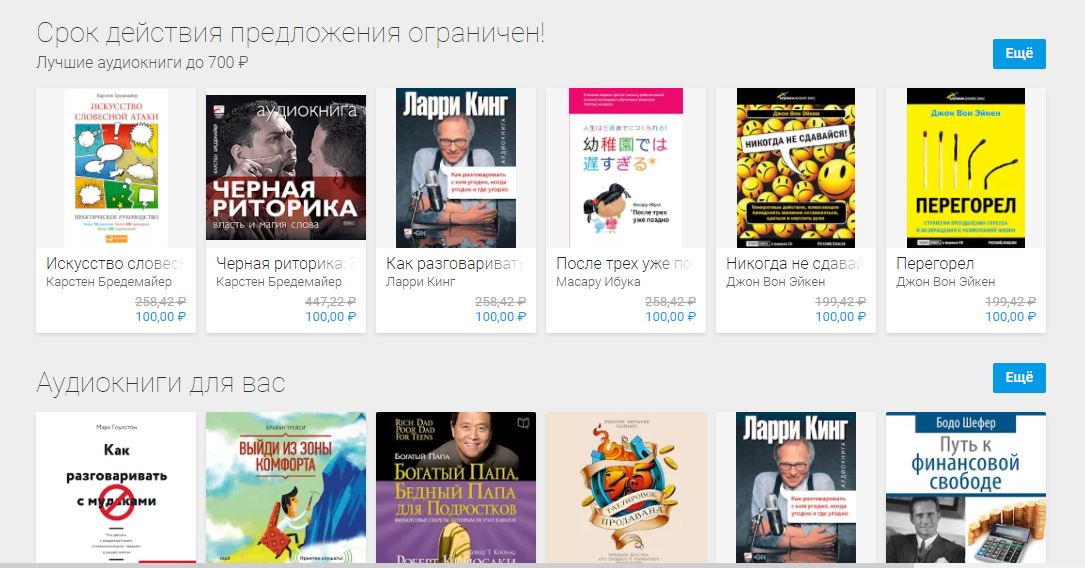Open title link 'Перегорел'
This screenshot has width=1085, height=568.
coord(935,264)
